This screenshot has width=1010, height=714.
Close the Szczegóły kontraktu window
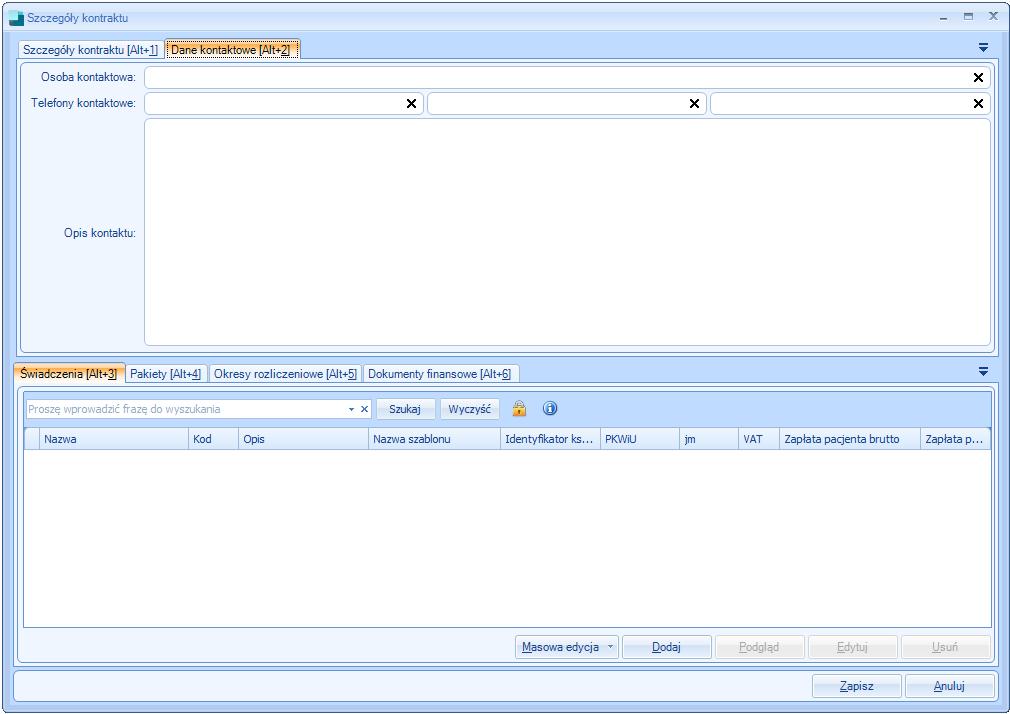coord(993,17)
